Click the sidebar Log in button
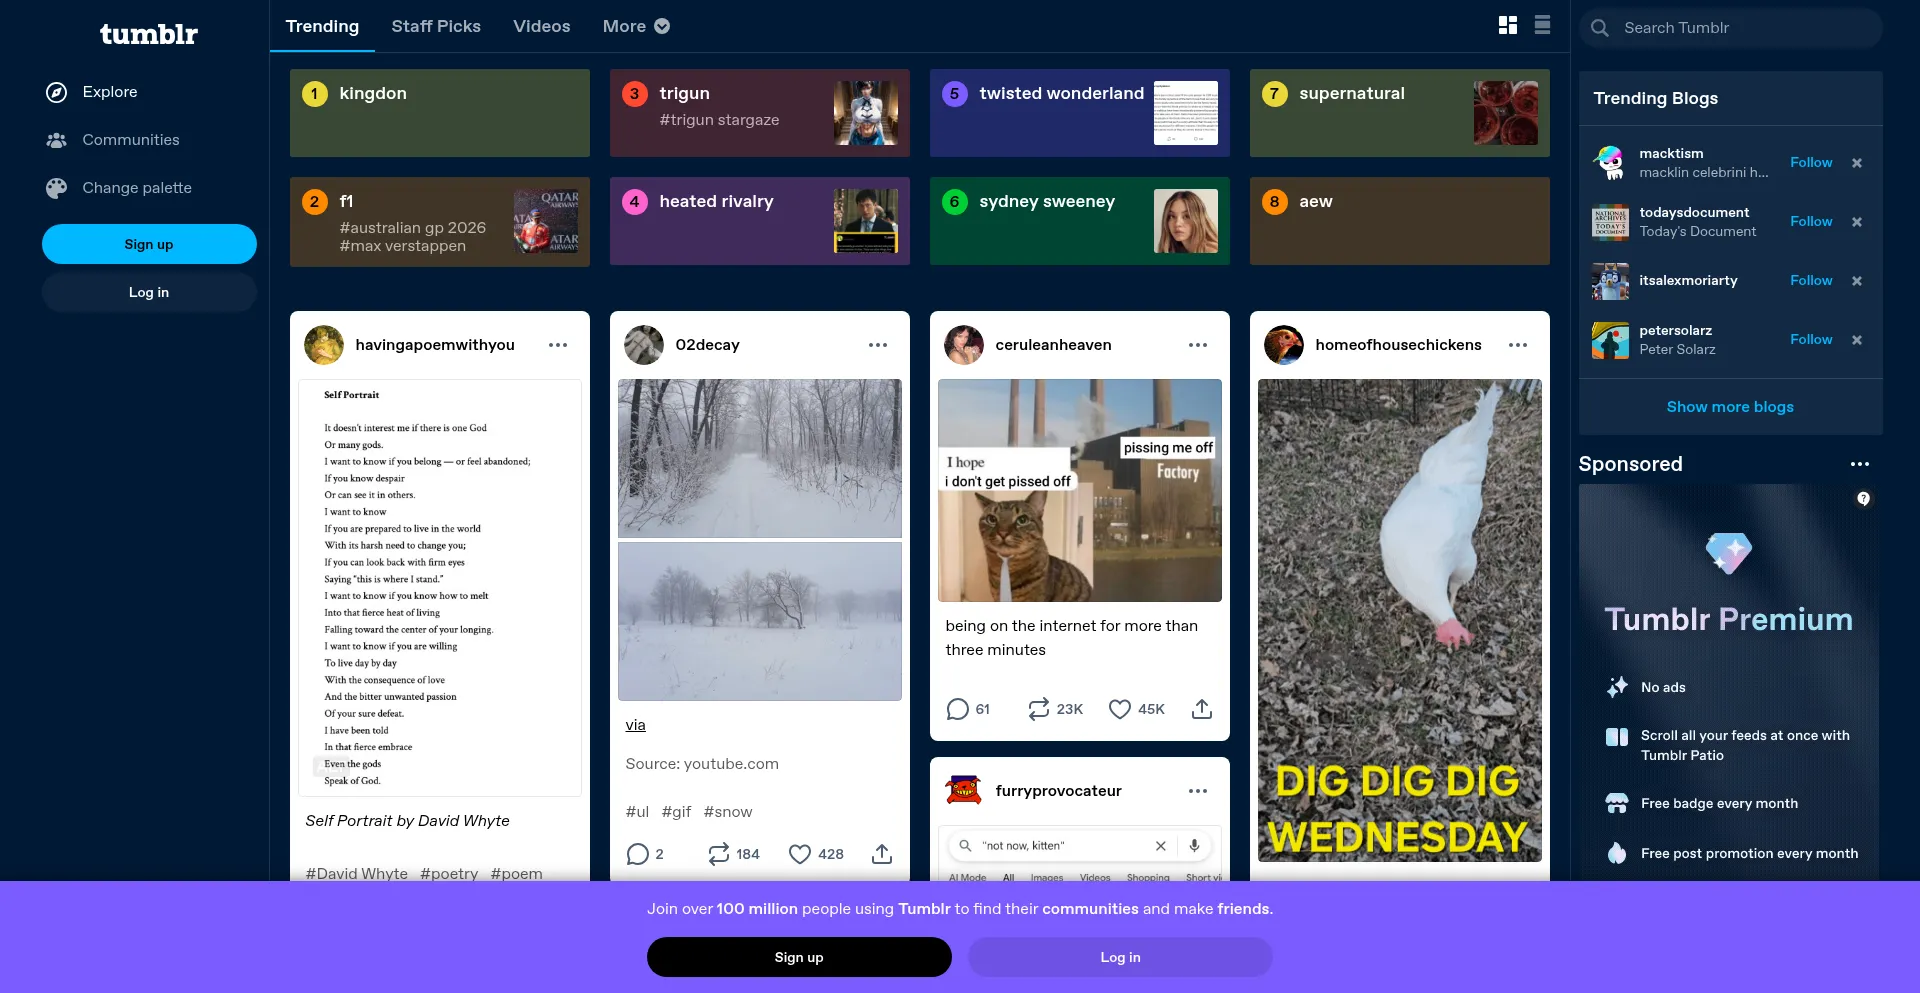This screenshot has width=1920, height=993. (149, 292)
